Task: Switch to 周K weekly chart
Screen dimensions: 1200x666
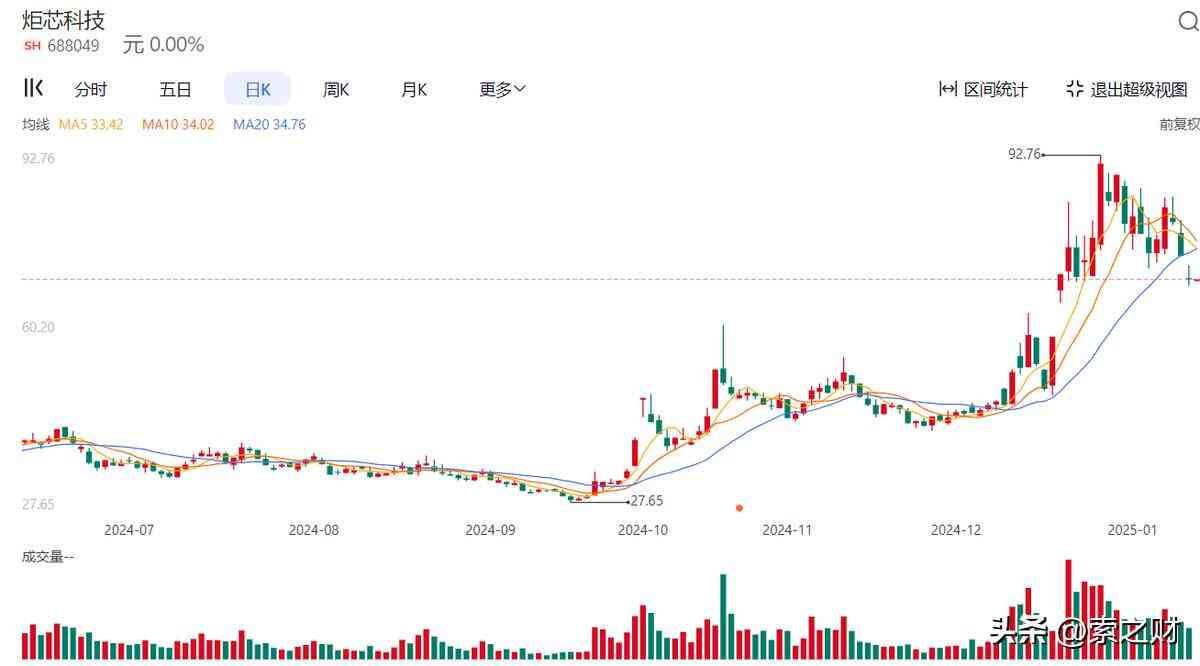Action: pyautogui.click(x=336, y=89)
